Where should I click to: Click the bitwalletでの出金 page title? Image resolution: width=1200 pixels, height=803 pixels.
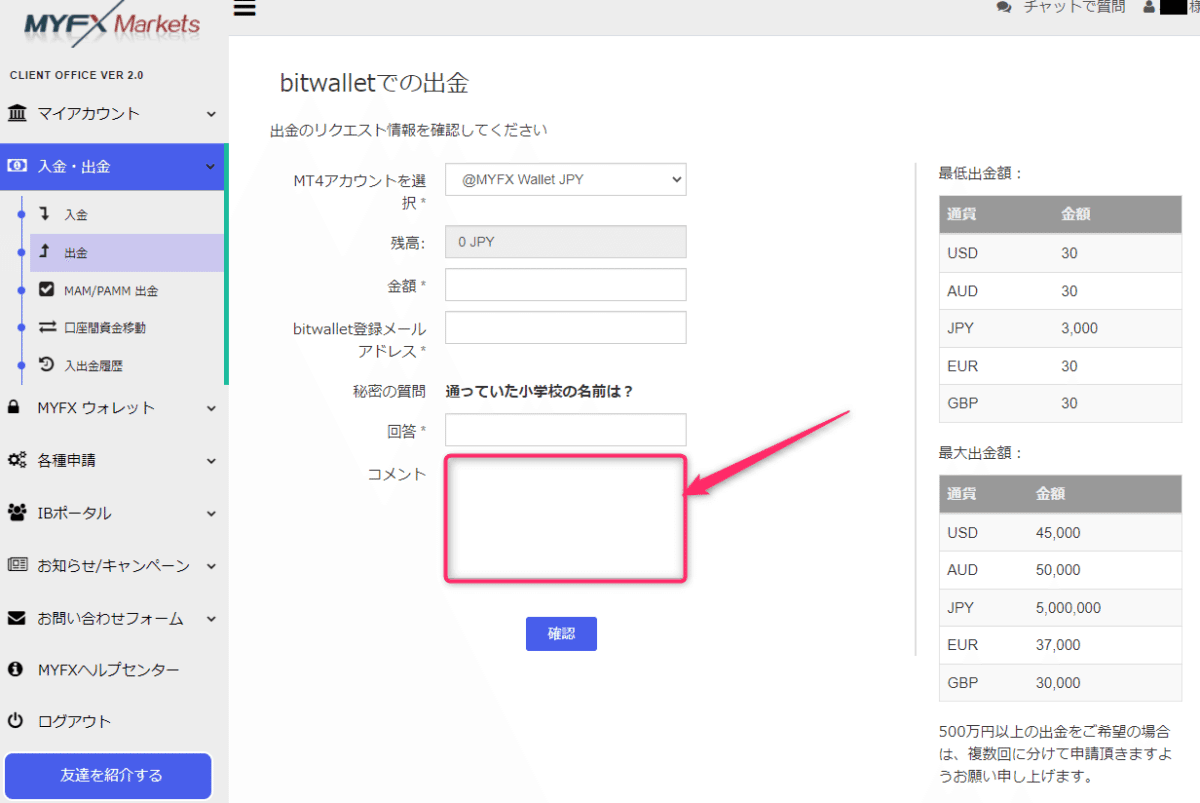tap(374, 83)
